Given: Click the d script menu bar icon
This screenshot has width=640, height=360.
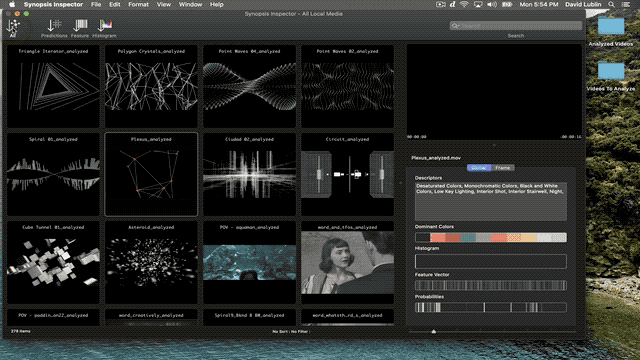Looking at the screenshot, I should [x=452, y=4].
